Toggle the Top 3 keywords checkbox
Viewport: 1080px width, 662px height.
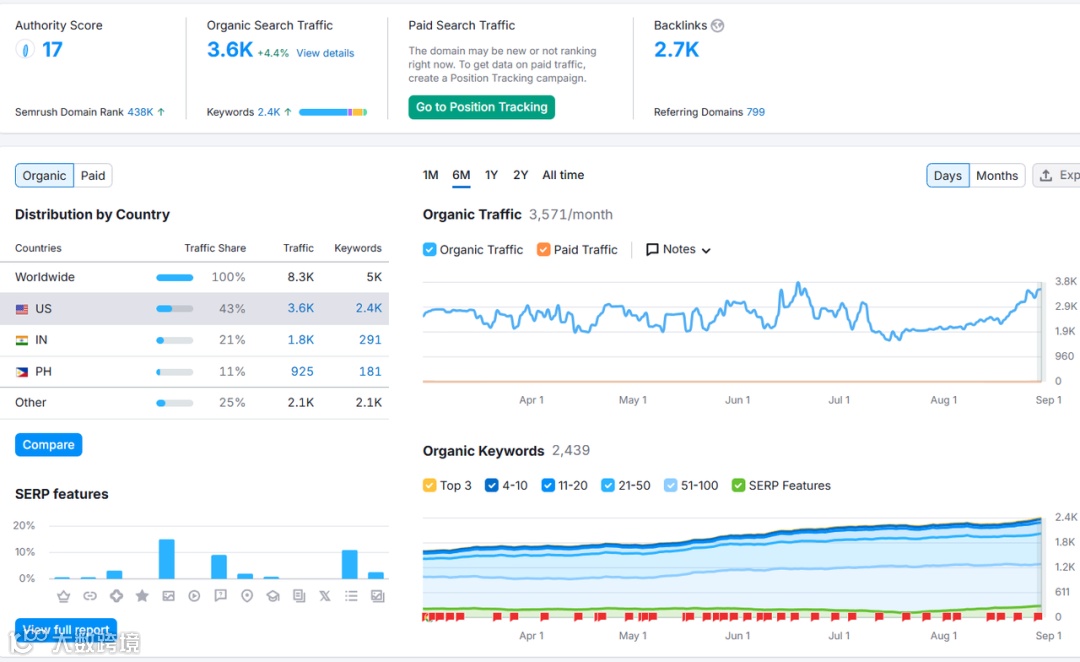(429, 486)
